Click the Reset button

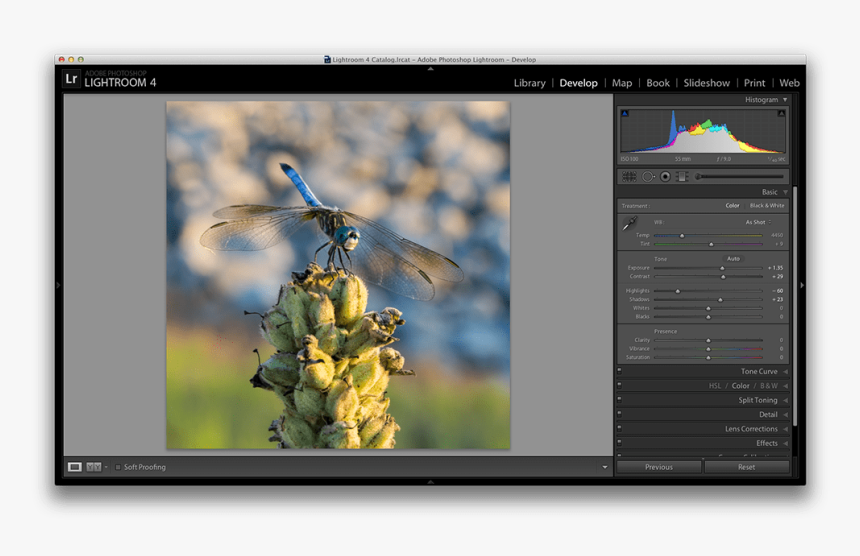746,467
